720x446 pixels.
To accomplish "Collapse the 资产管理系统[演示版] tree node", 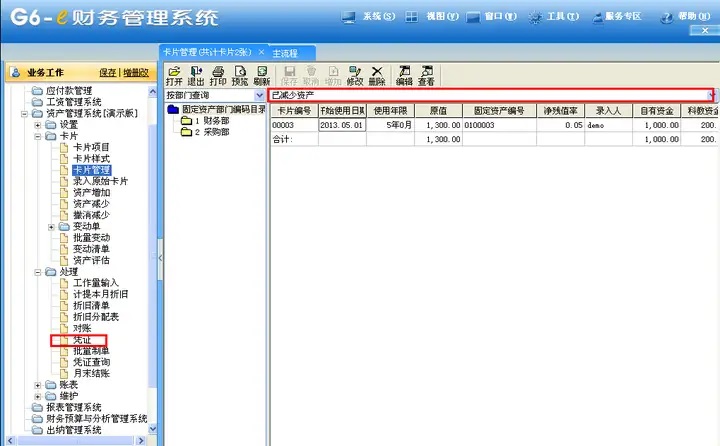I will (24, 113).
